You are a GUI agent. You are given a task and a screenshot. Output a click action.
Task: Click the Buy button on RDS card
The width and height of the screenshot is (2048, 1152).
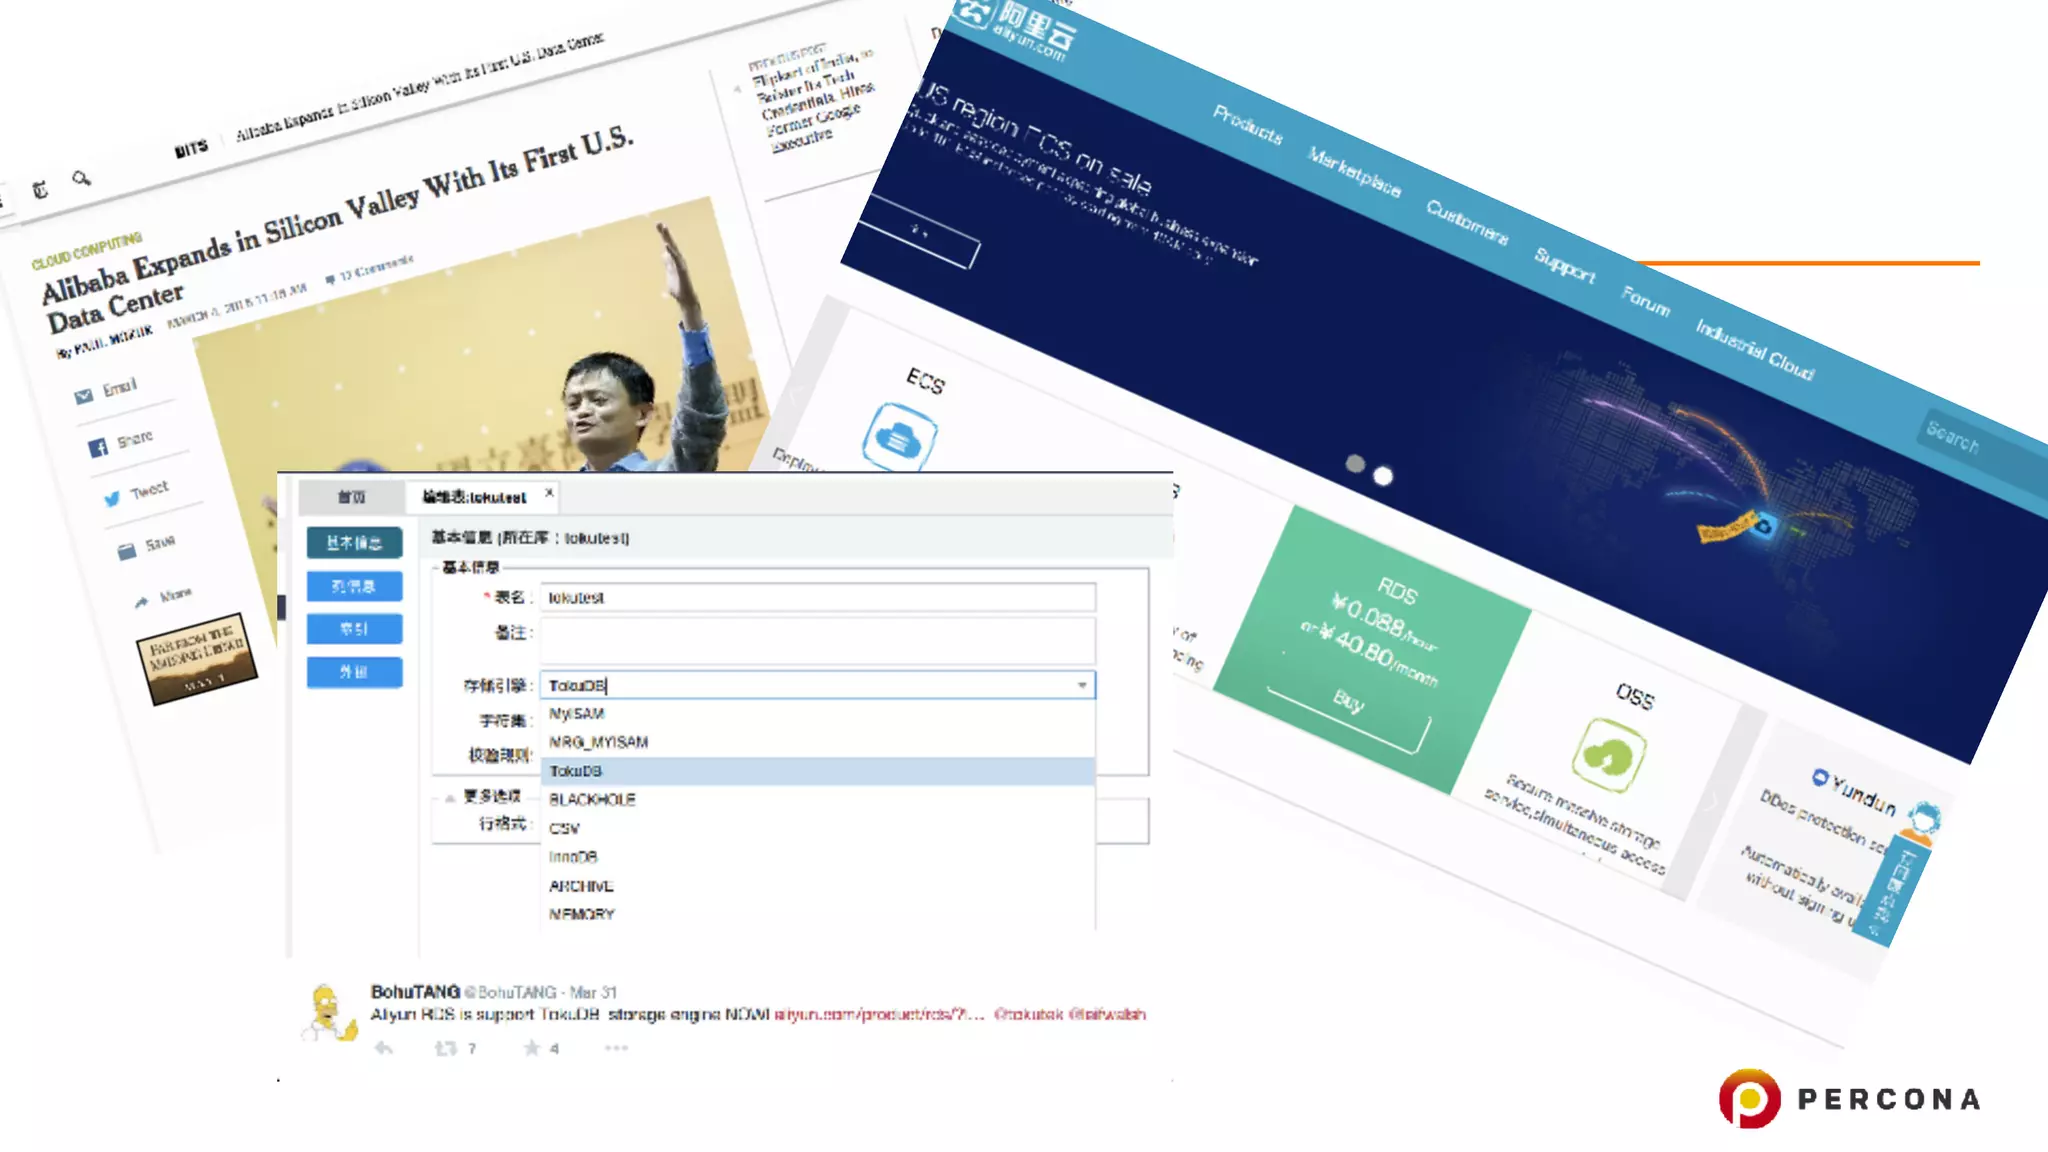(1348, 700)
